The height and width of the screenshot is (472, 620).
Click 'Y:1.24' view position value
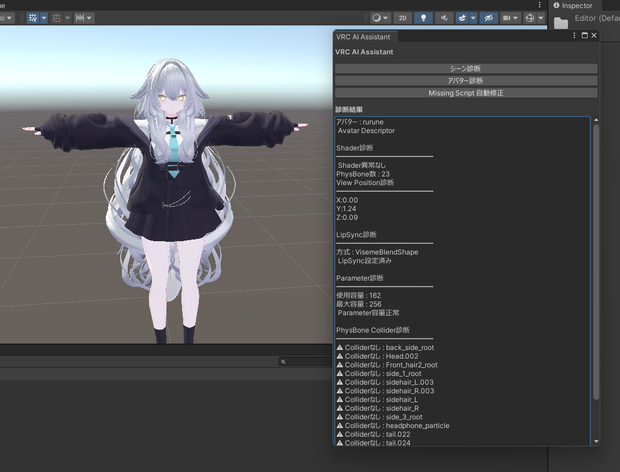pos(346,209)
